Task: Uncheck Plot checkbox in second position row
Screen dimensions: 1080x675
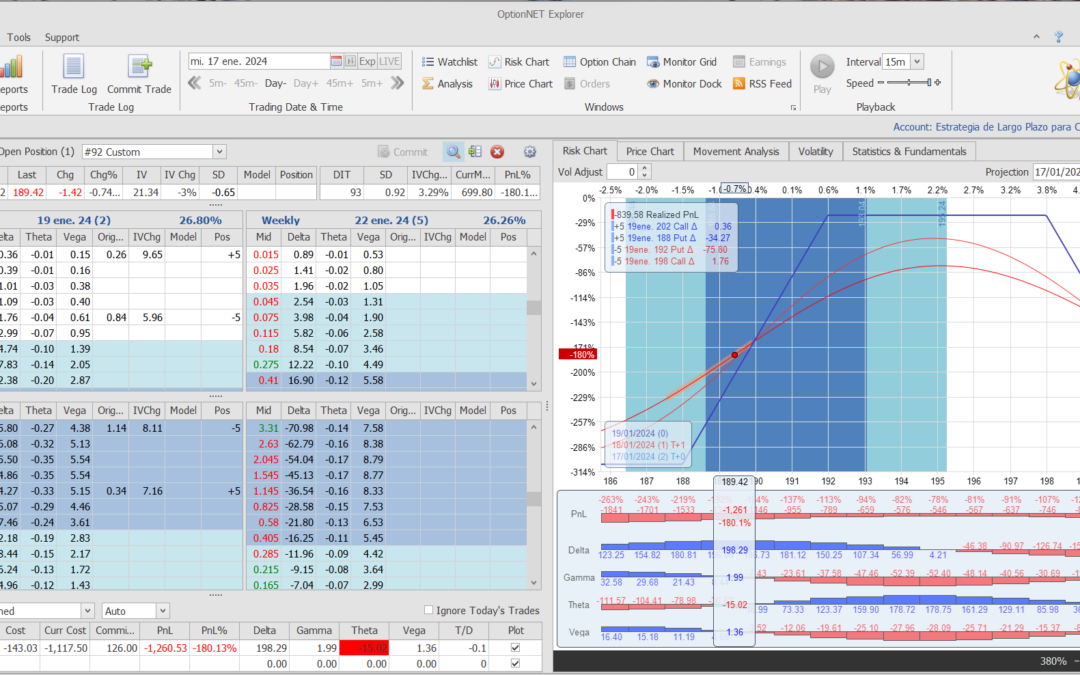Action: point(515,664)
